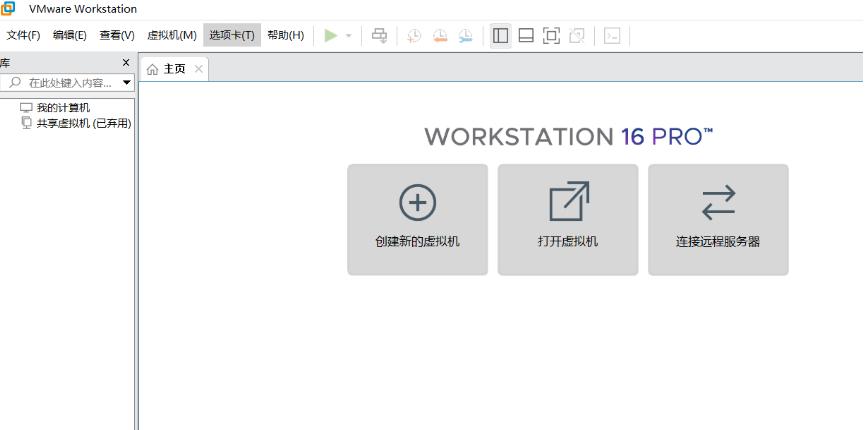Image resolution: width=868 pixels, height=430 pixels.
Task: Click the green power on play icon
Action: [x=331, y=36]
